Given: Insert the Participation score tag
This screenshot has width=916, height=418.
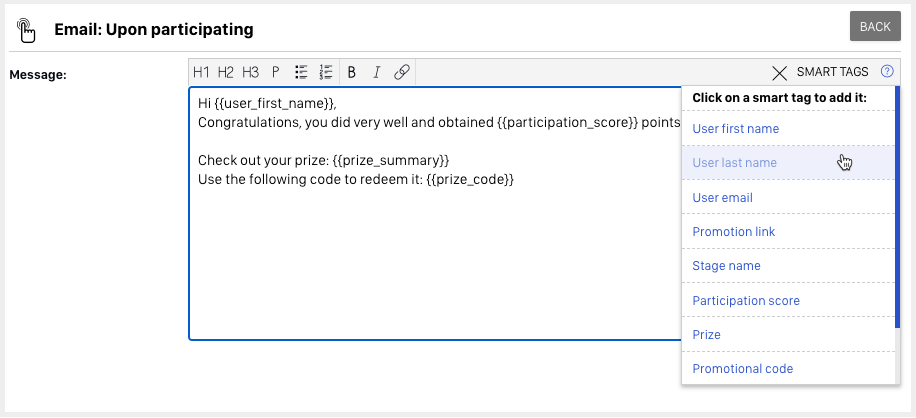Looking at the screenshot, I should click(745, 301).
